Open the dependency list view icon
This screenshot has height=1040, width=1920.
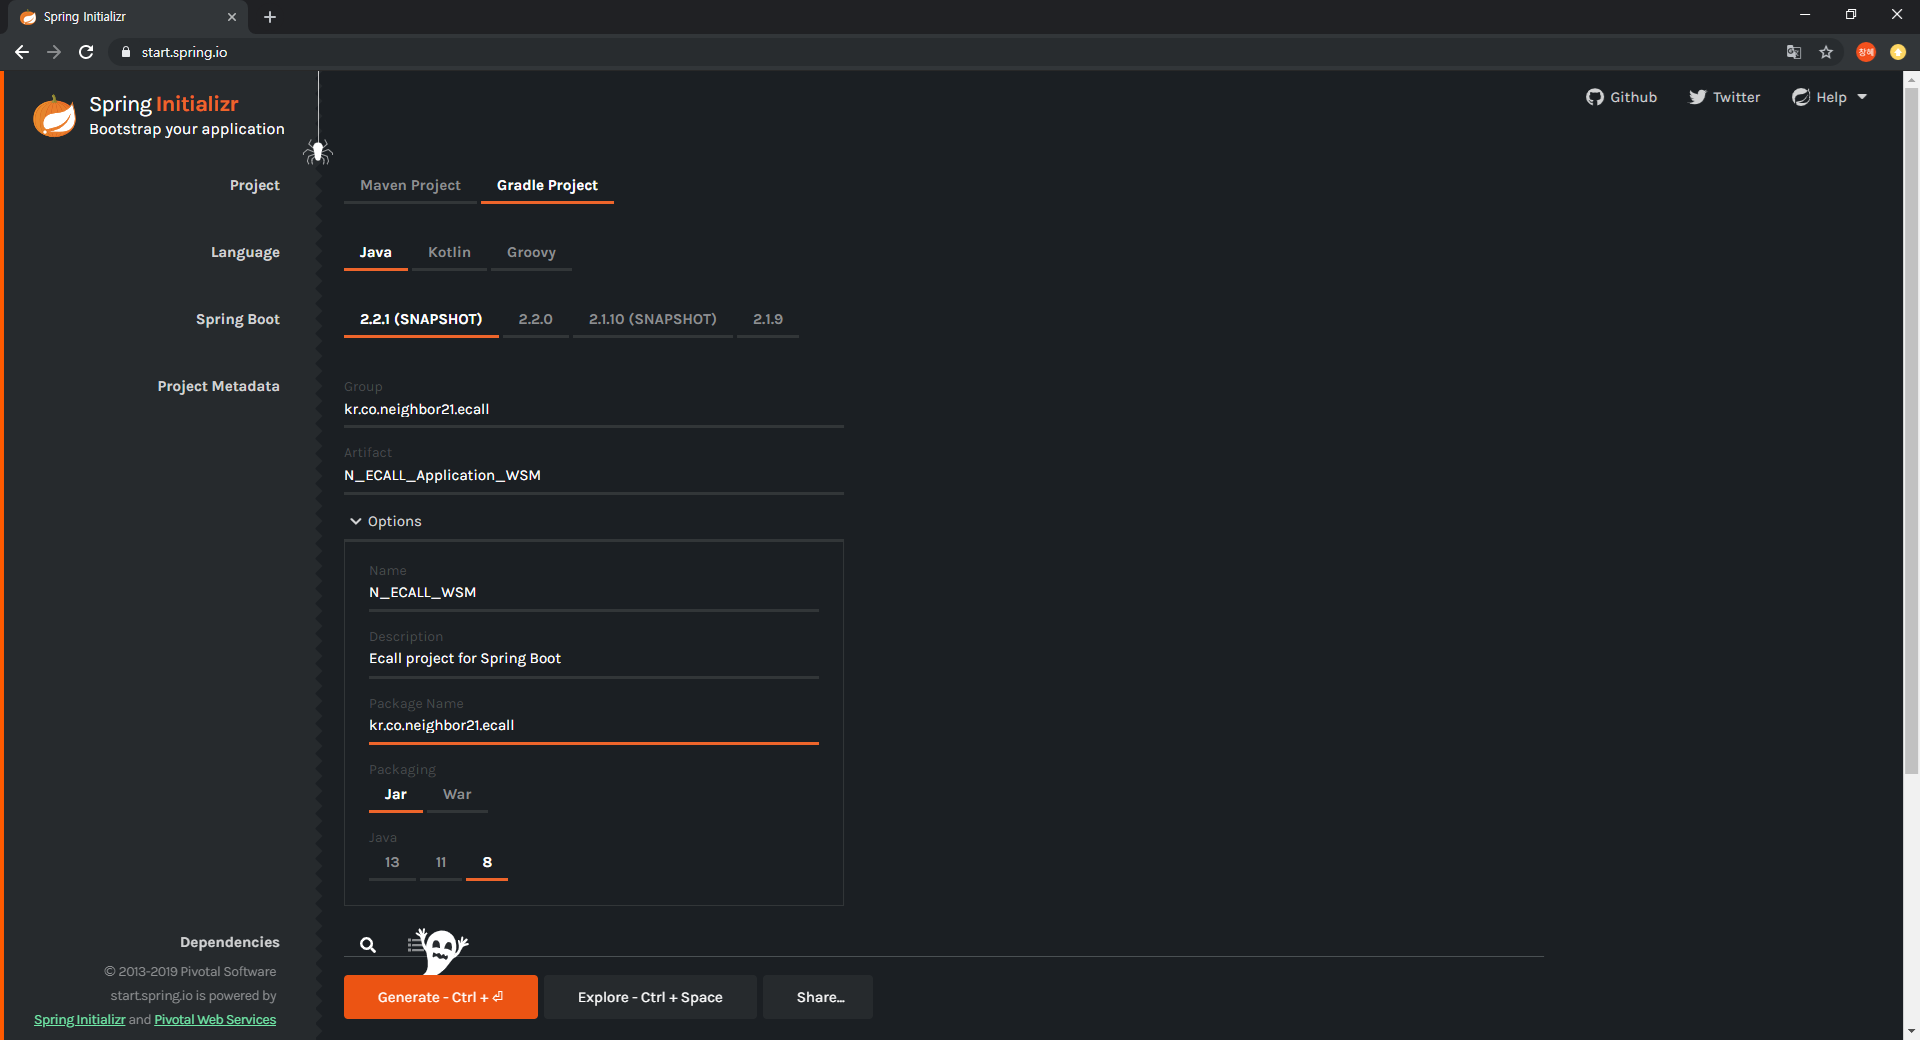[415, 943]
